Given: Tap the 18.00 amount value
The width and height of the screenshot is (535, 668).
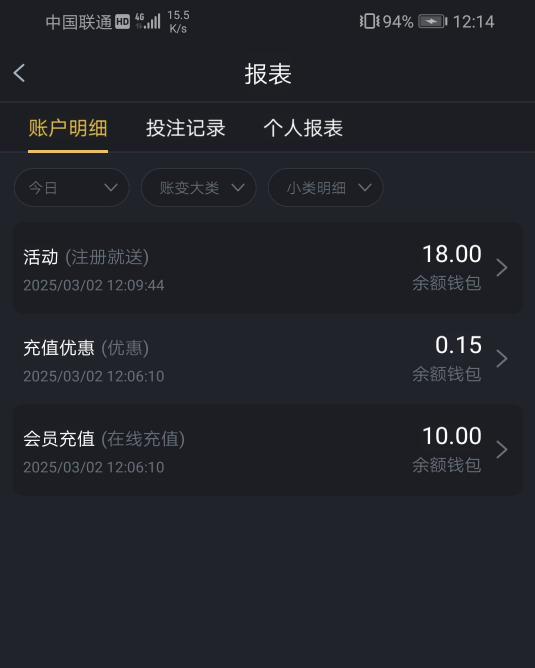Looking at the screenshot, I should (x=452, y=254).
